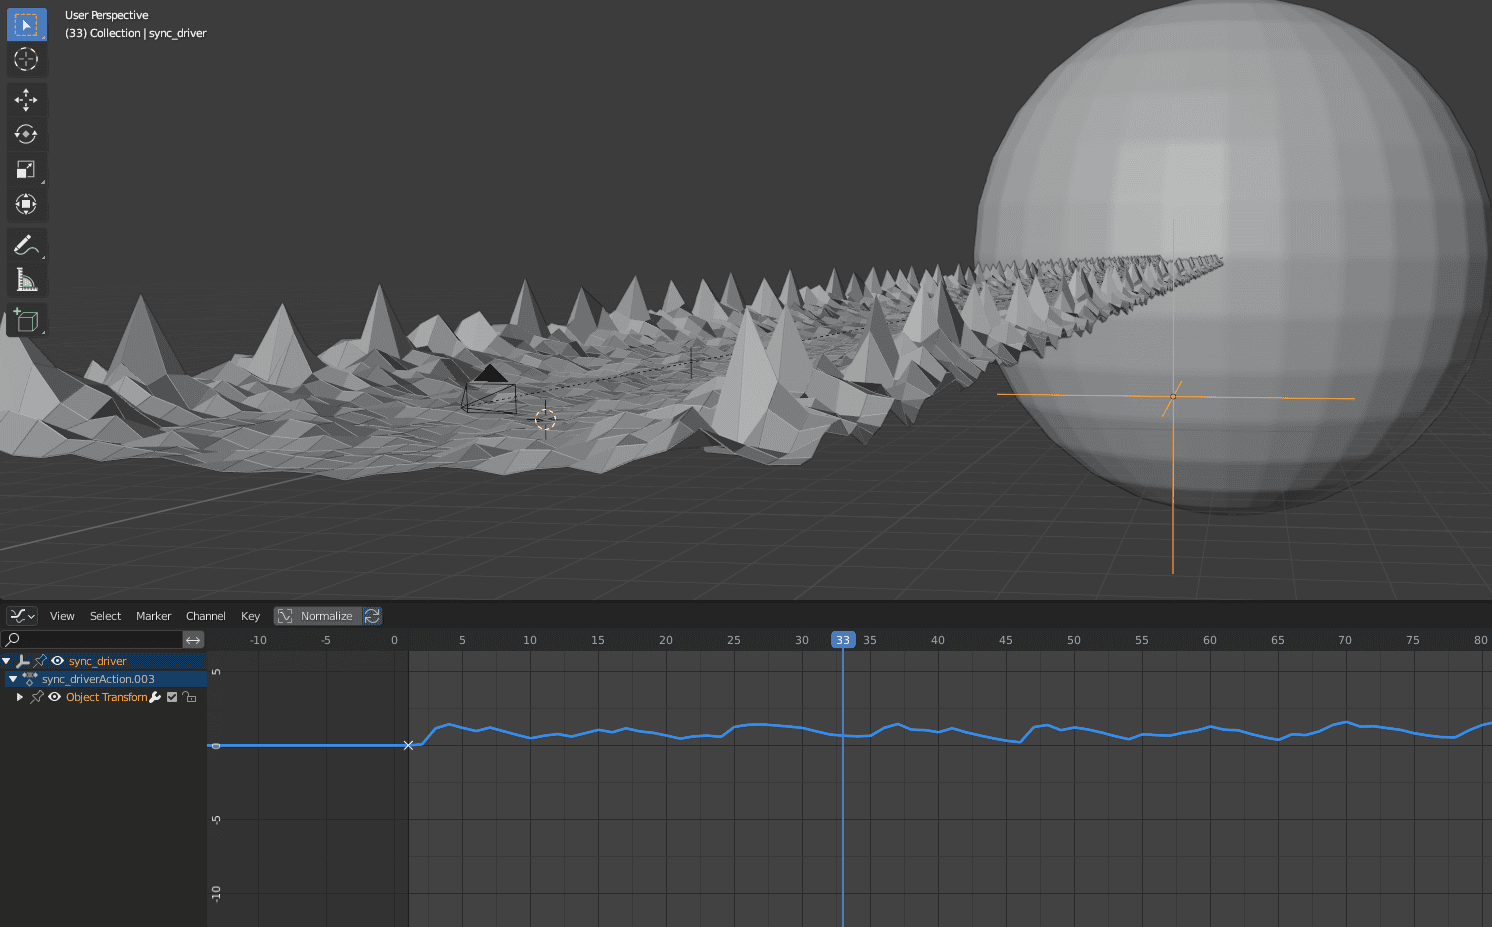Open the editor type dropdown
Image resolution: width=1492 pixels, height=927 pixels.
[x=22, y=616]
